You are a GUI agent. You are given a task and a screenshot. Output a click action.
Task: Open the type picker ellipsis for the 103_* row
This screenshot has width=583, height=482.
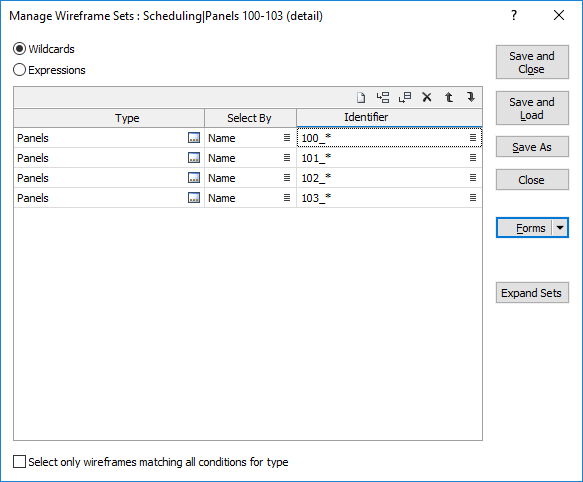click(194, 198)
